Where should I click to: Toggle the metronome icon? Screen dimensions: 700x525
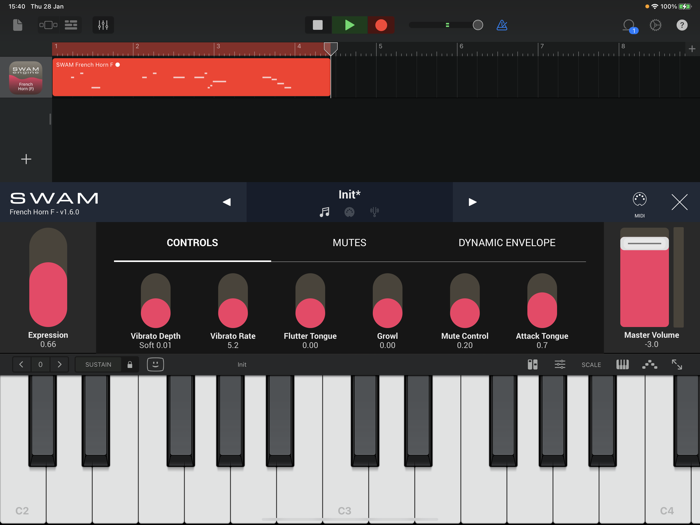tap(502, 25)
